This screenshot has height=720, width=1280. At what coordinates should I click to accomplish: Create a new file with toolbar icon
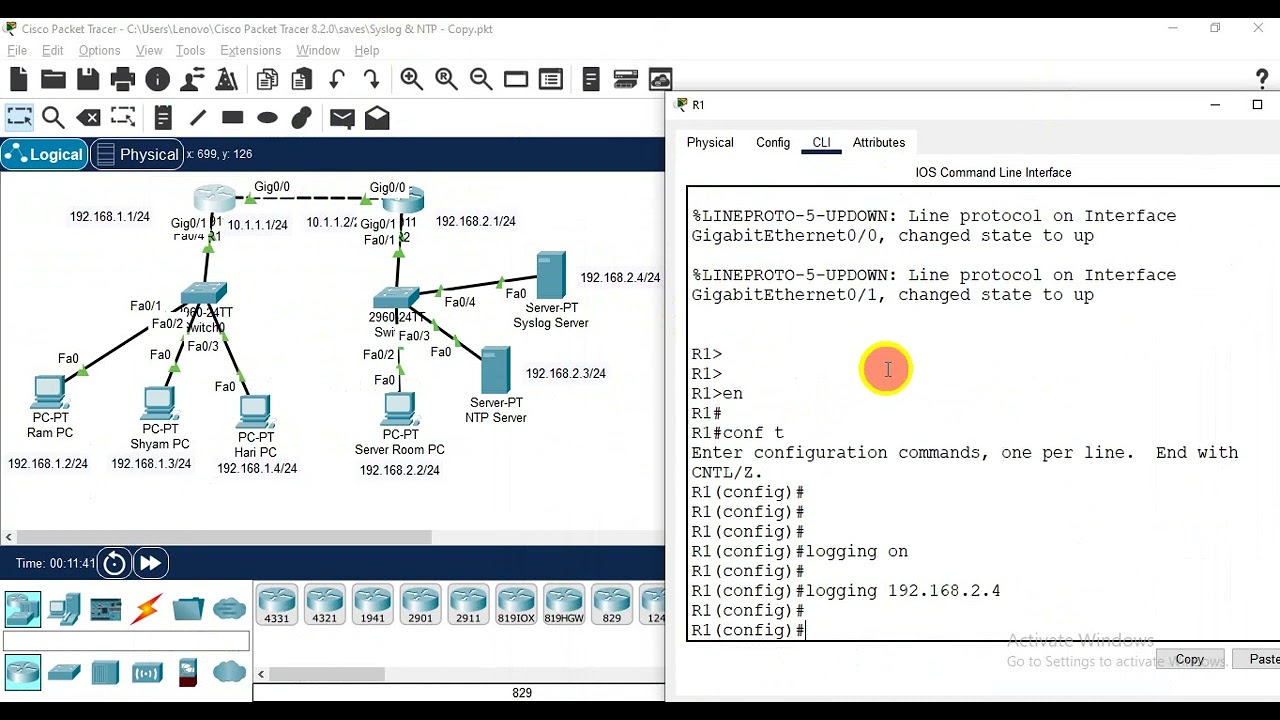tap(19, 79)
